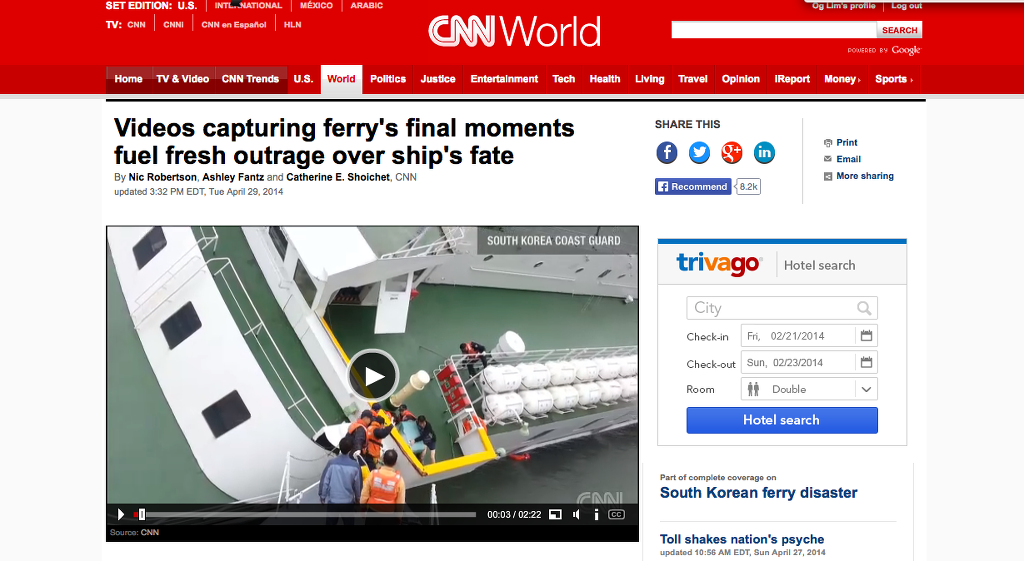Switch to the Politics section tab
The height and width of the screenshot is (561, 1024).
388,79
